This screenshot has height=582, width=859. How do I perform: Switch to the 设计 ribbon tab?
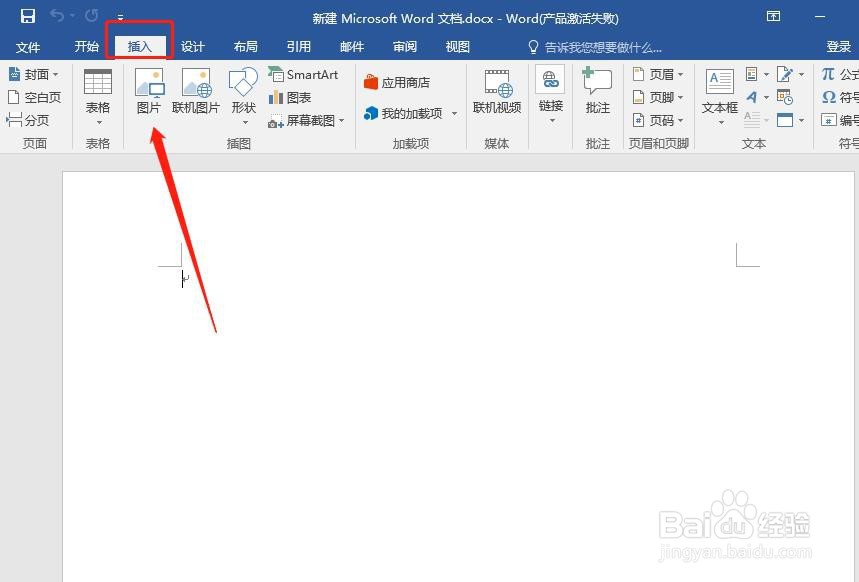coord(192,46)
